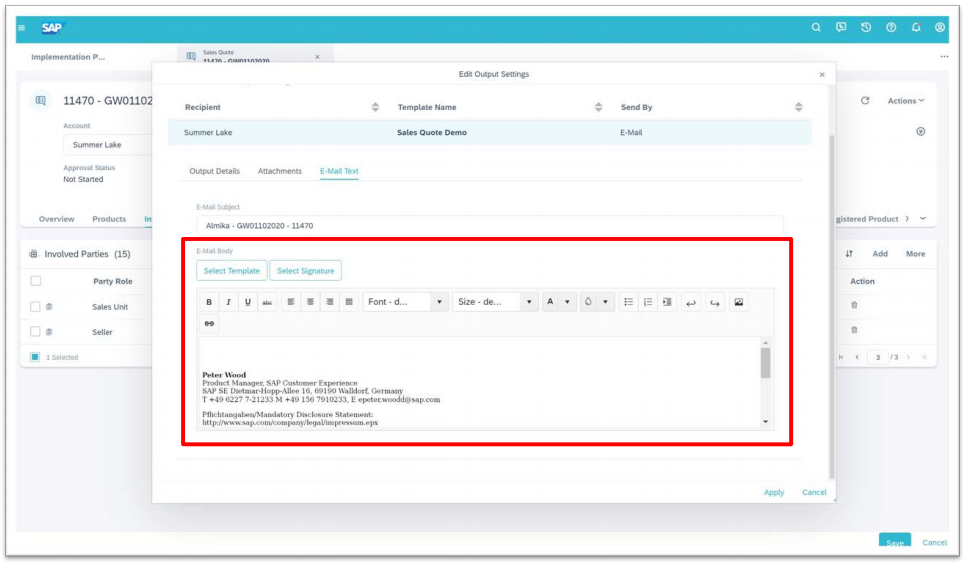Open notifications bell
Viewport: 963px width, 569px height.
coord(916,28)
